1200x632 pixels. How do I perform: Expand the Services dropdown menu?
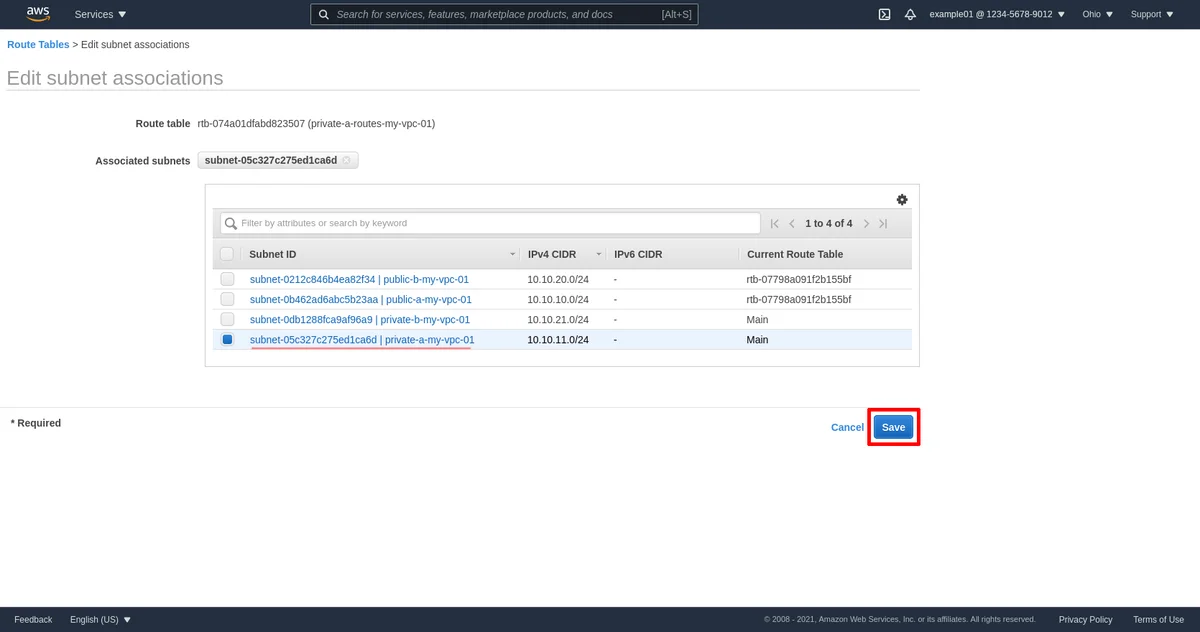100,15
